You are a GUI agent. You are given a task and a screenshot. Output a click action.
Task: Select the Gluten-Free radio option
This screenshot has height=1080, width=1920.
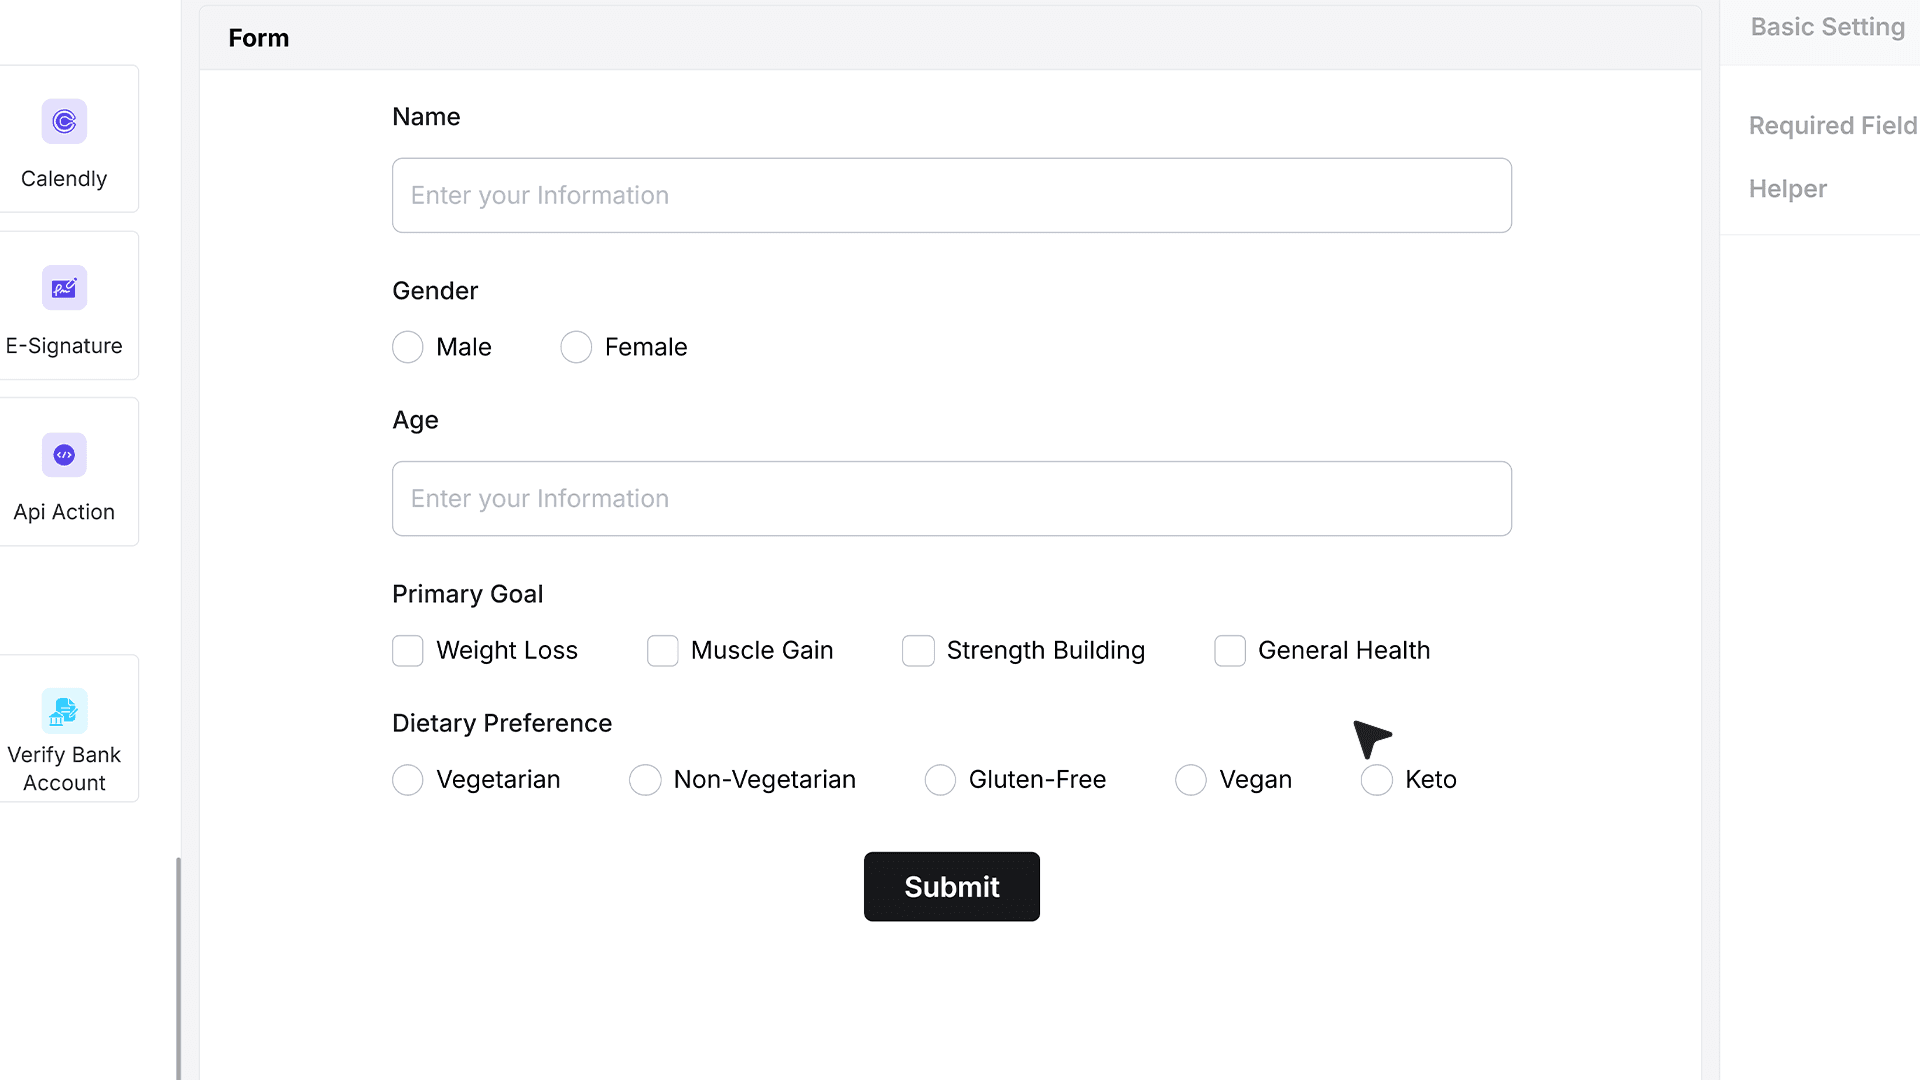940,780
